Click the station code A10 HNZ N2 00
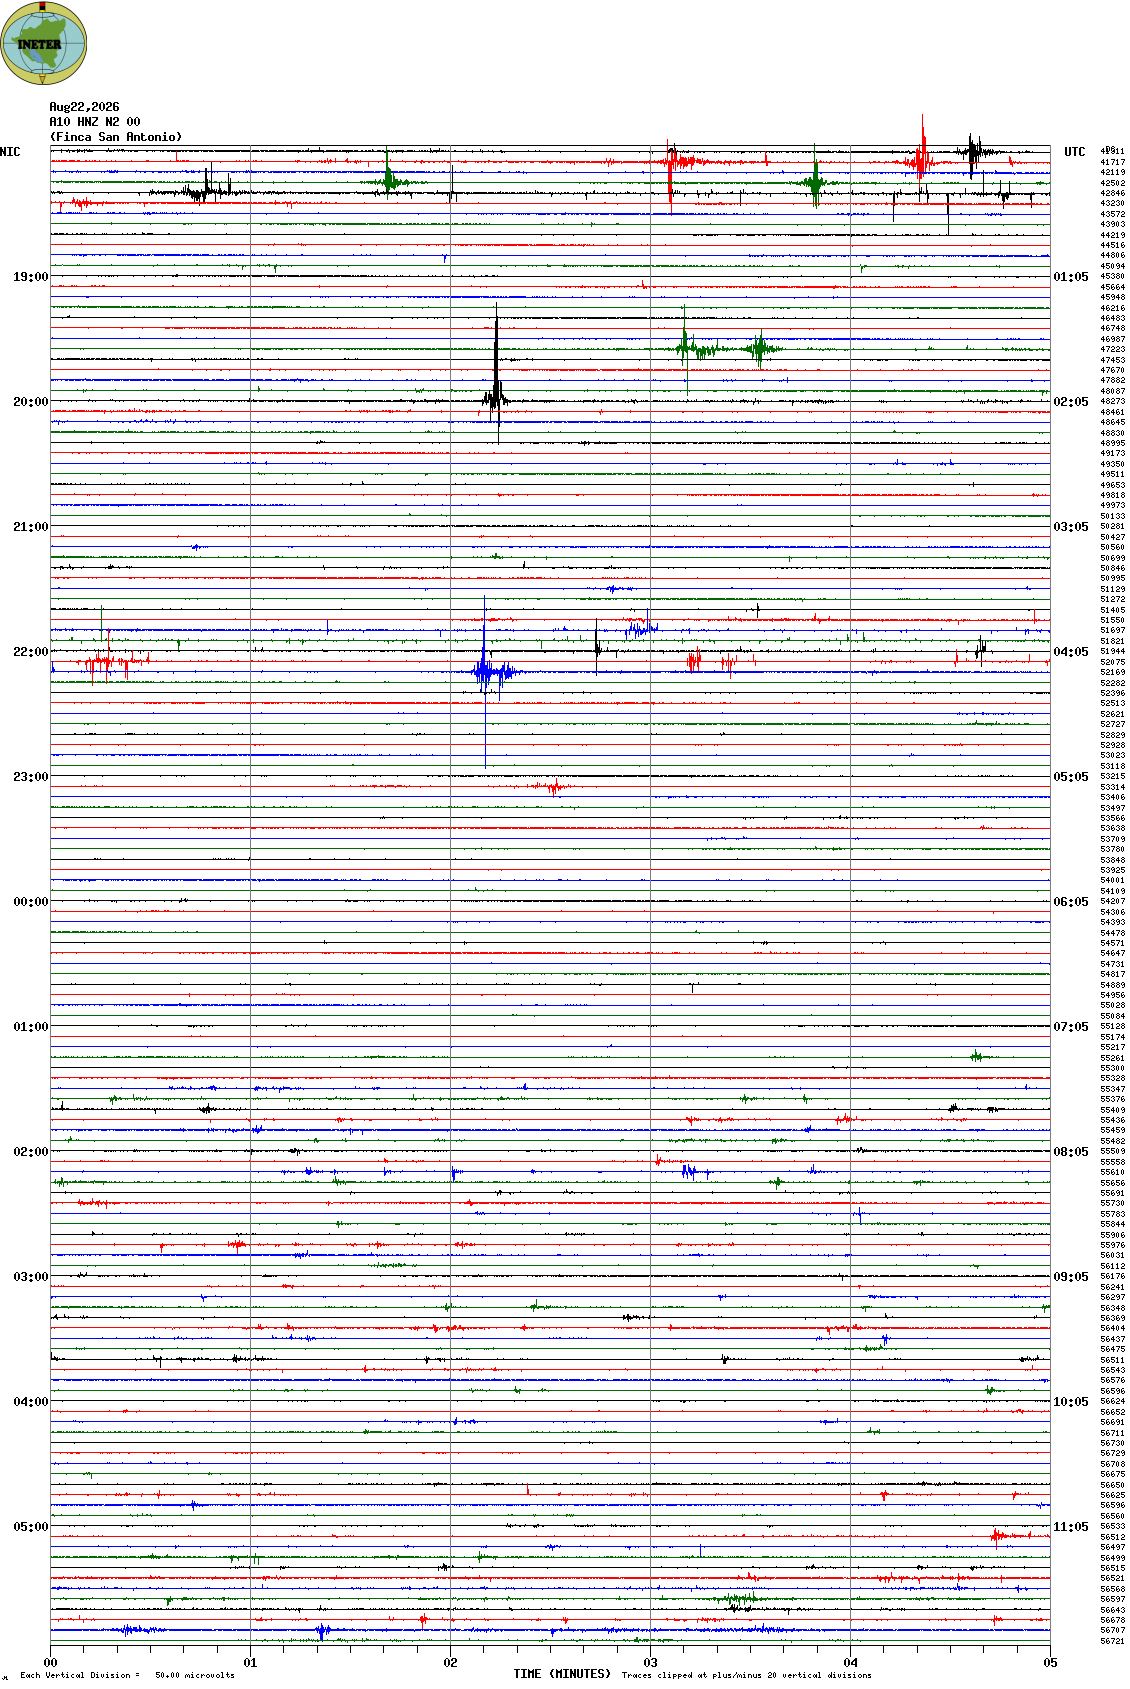This screenshot has height=1689, width=1130. point(95,122)
